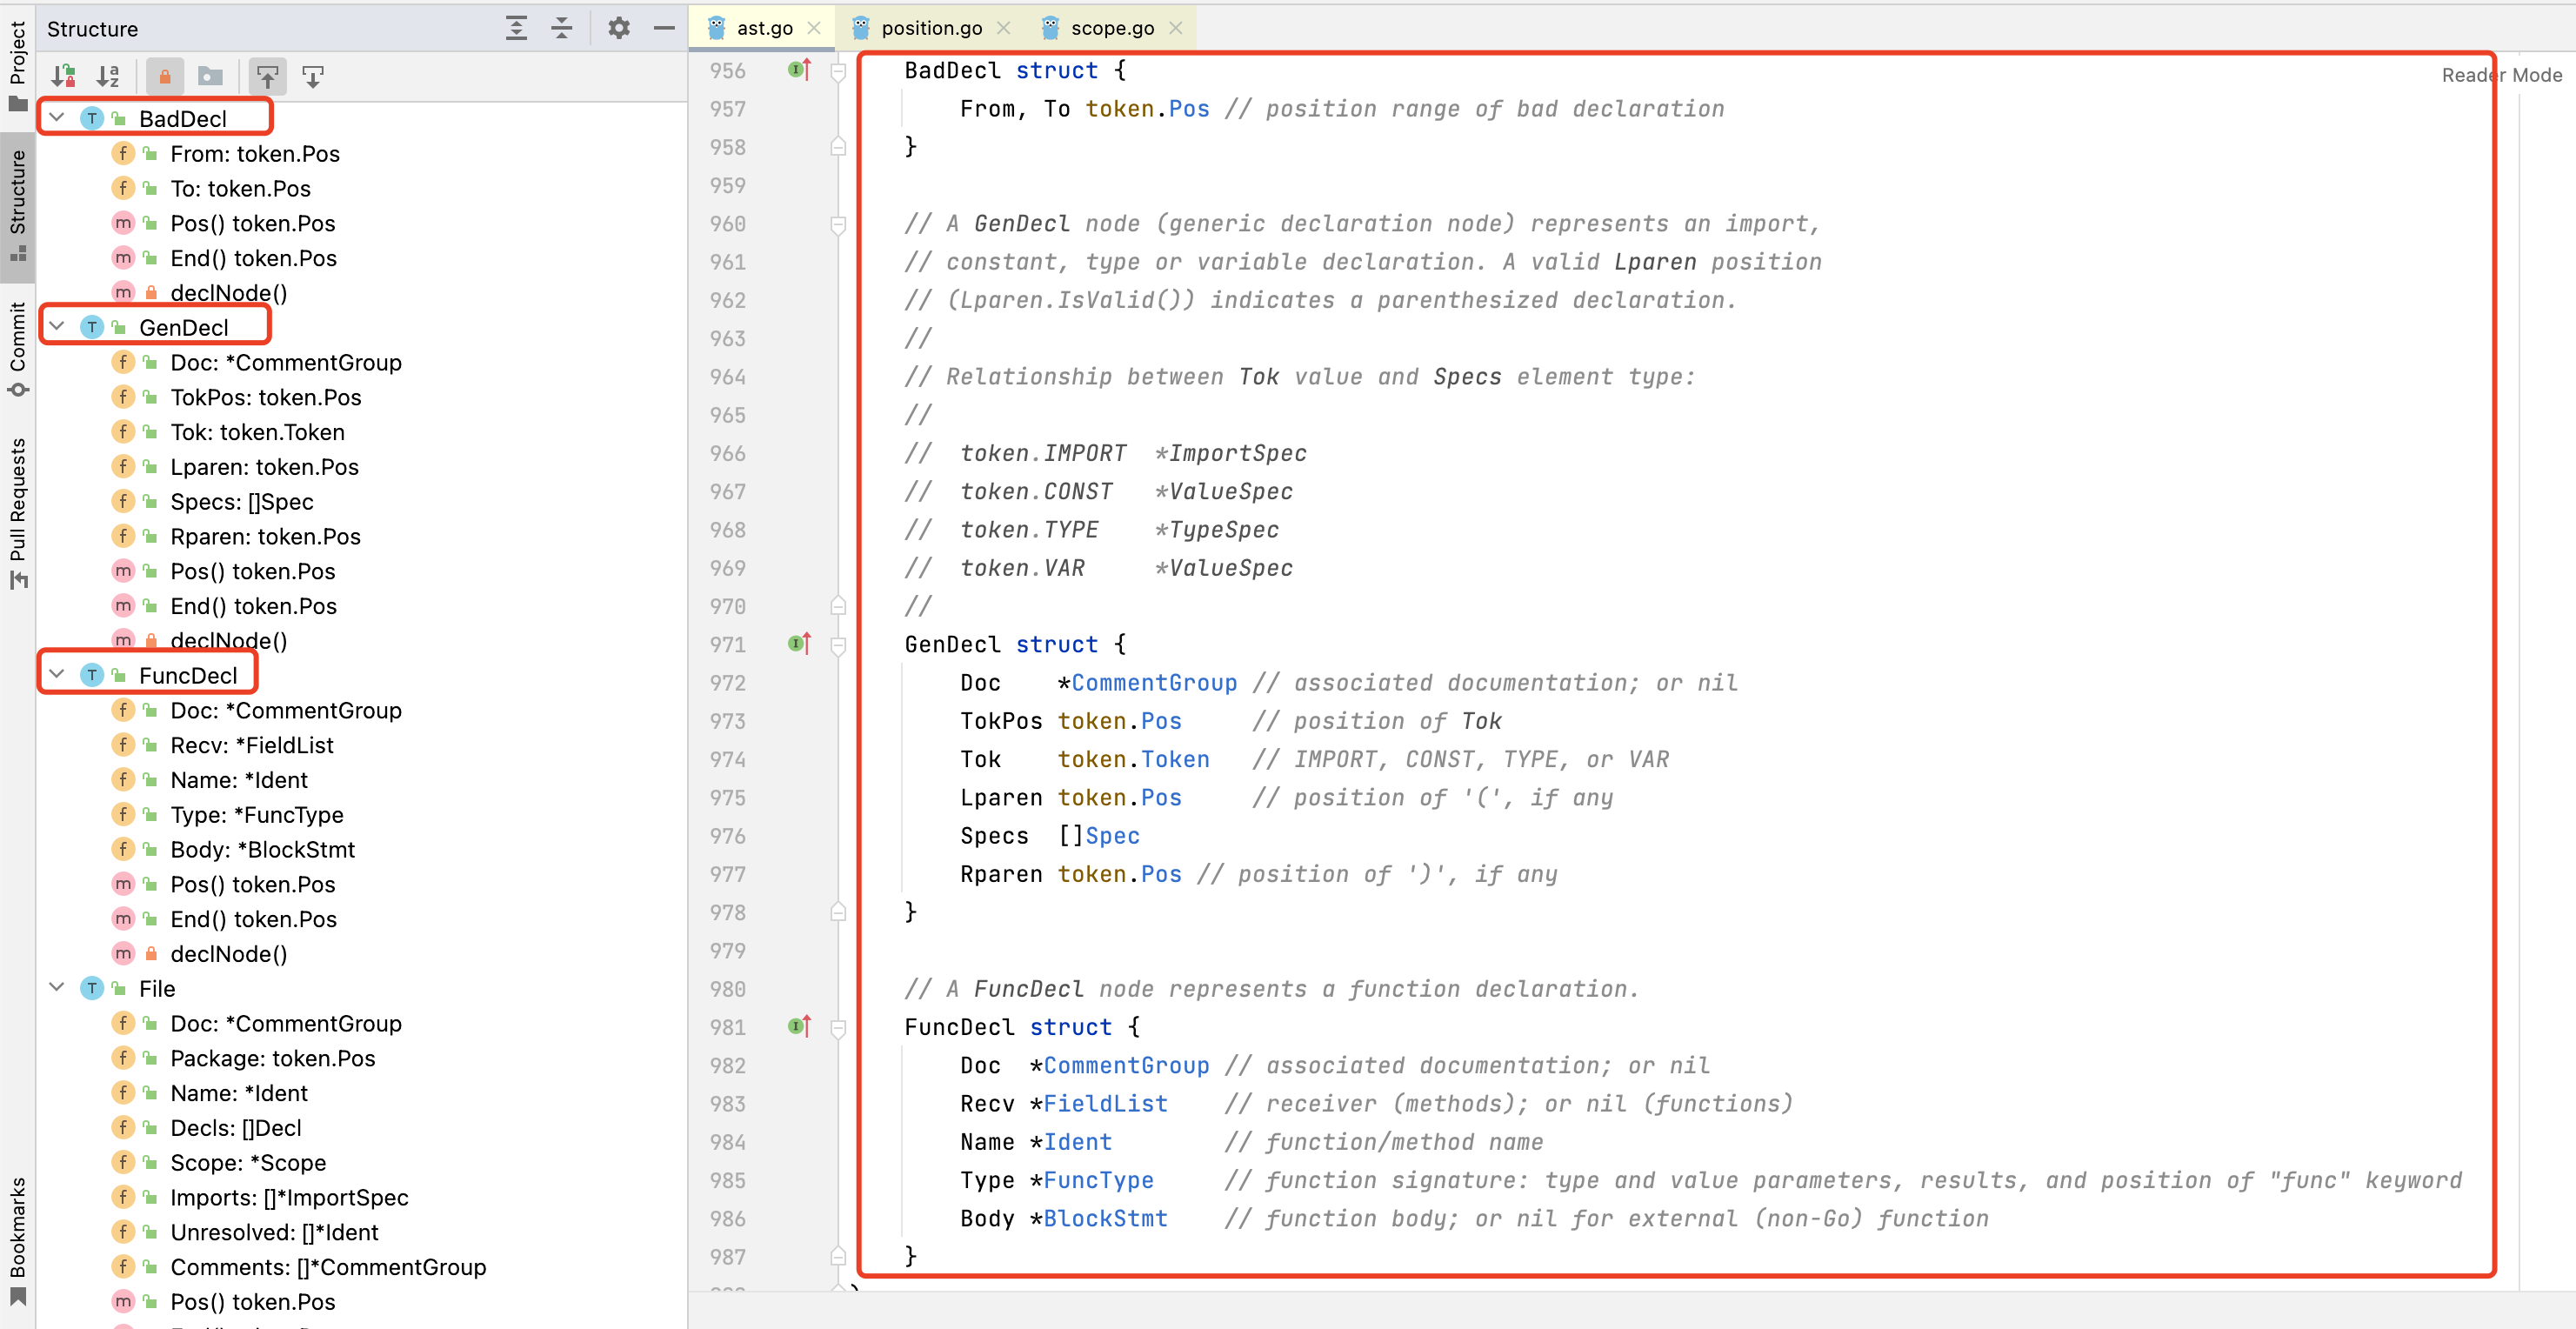Screen dimensions: 2576x1329
Task: Click Spec type on line 976
Action: pyautogui.click(x=1112, y=835)
